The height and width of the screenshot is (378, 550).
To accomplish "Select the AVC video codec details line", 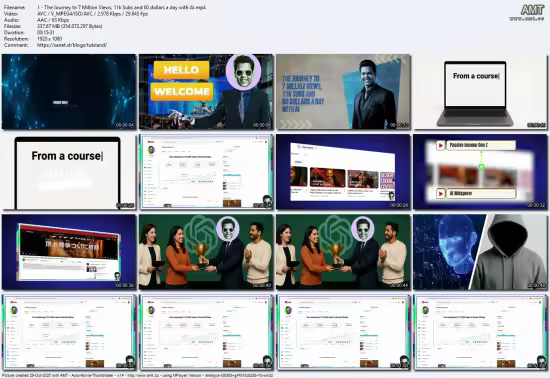I will [x=92, y=14].
